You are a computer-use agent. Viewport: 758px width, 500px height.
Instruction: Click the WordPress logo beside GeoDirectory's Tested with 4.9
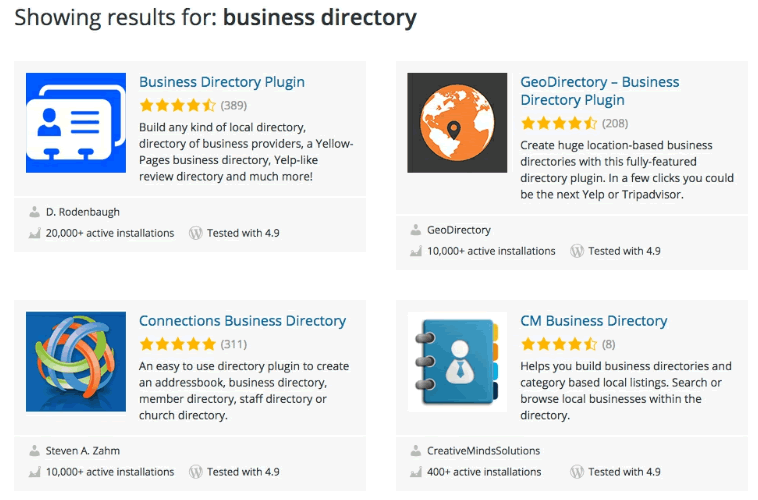click(577, 251)
